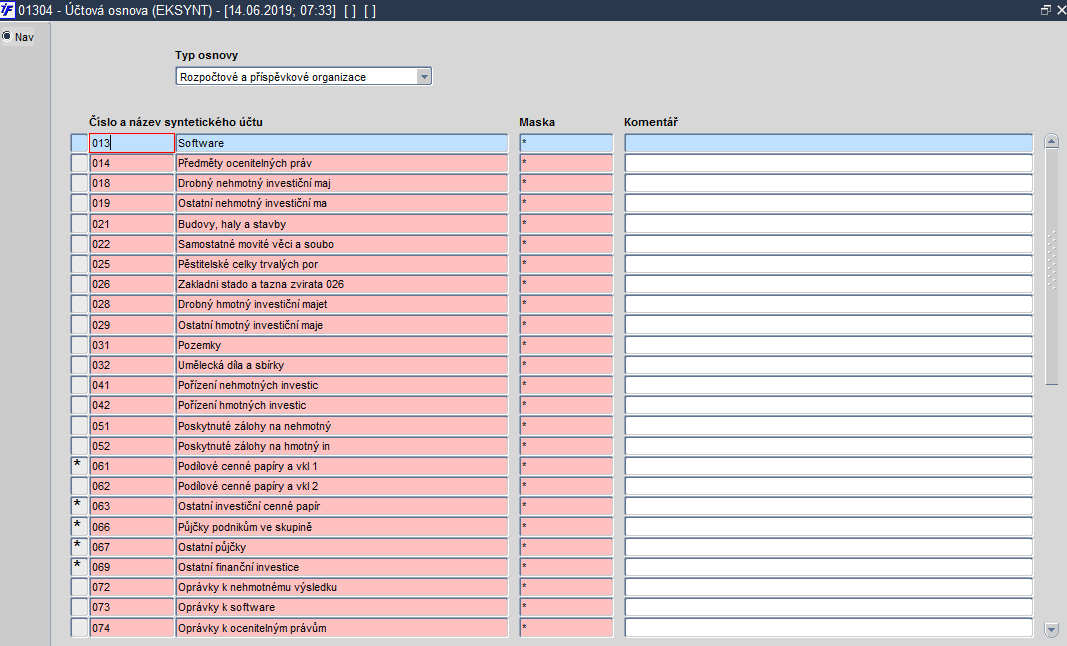This screenshot has width=1067, height=646.
Task: Select the Oprávky k software name field
Action: [342, 607]
